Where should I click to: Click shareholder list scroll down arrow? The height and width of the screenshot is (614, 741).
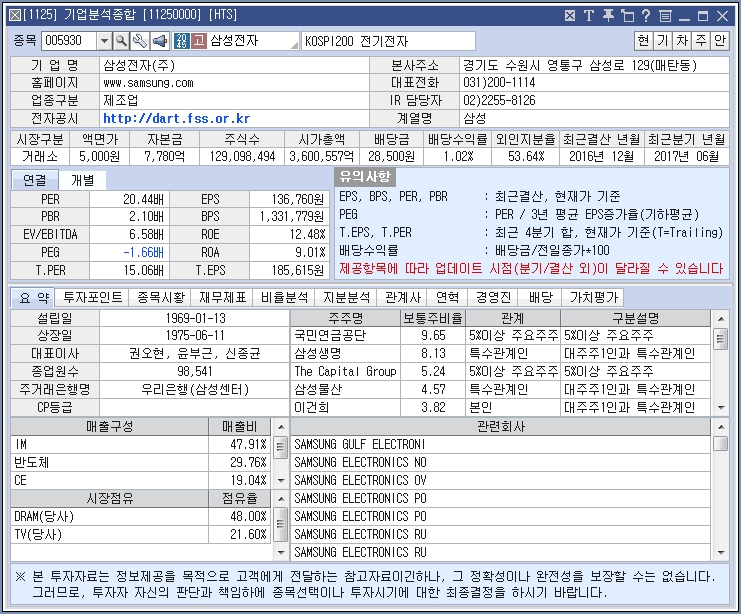click(x=721, y=407)
